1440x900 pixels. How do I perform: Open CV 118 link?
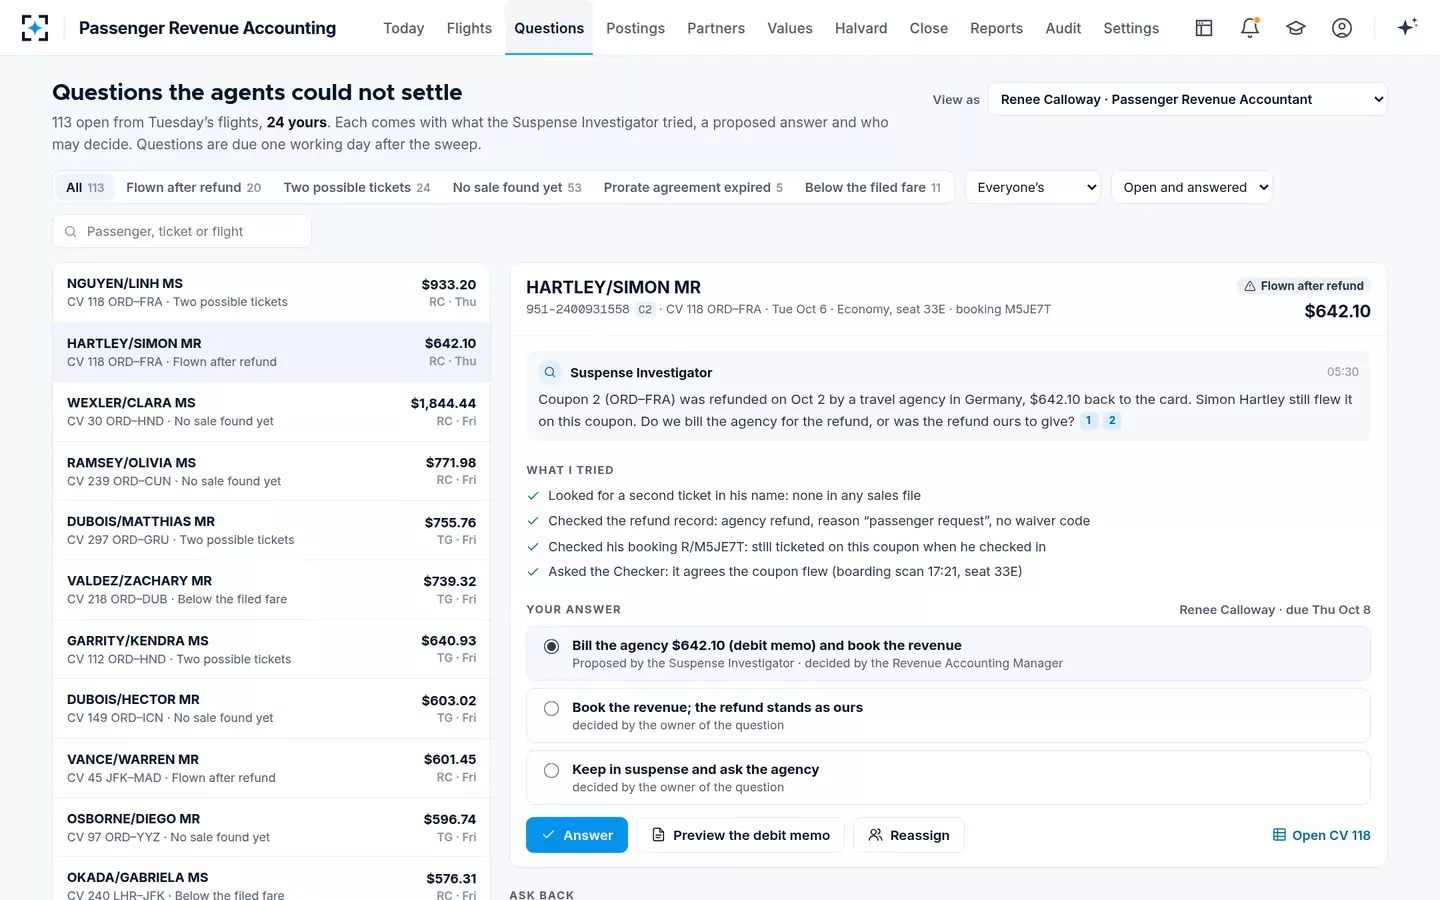[1321, 835]
